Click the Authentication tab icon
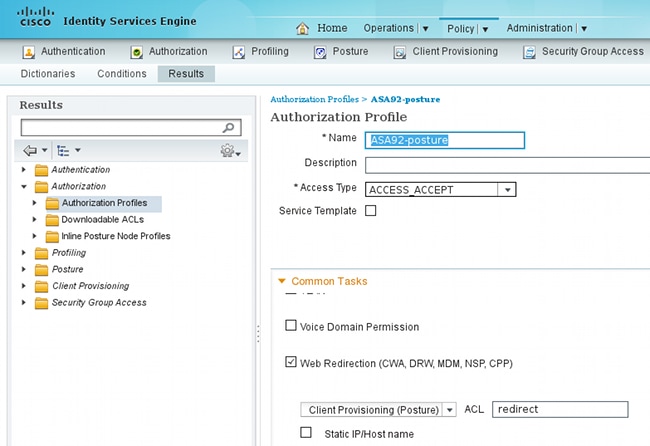Image resolution: width=650 pixels, height=446 pixels. 29,52
